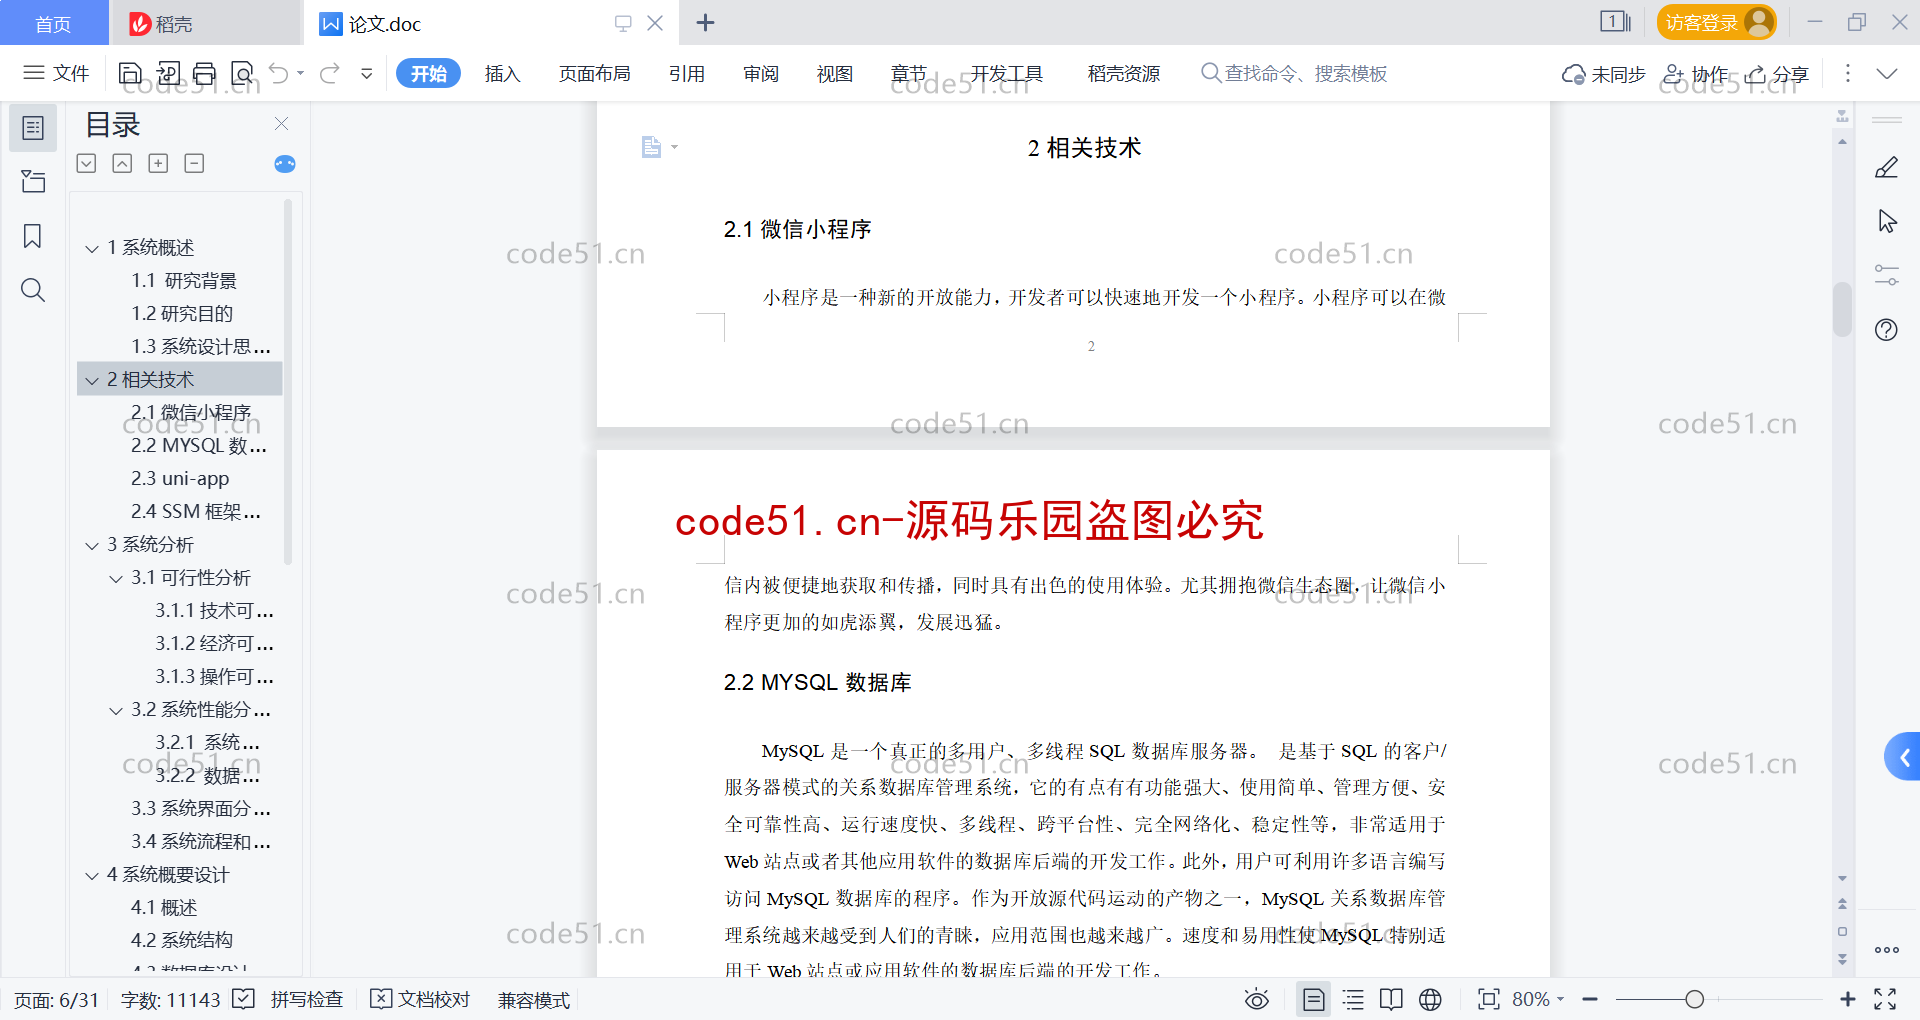
Task: Open the search icon in left sidebar
Action: [33, 290]
